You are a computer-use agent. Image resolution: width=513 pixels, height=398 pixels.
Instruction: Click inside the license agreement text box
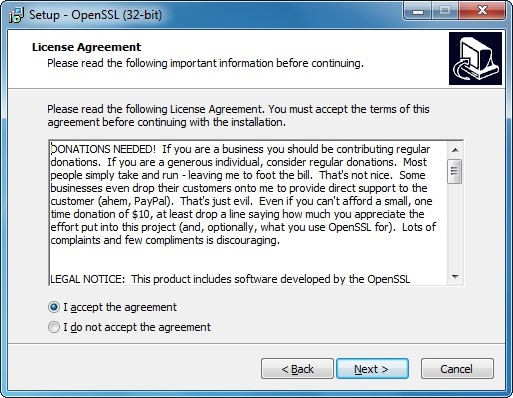248,213
